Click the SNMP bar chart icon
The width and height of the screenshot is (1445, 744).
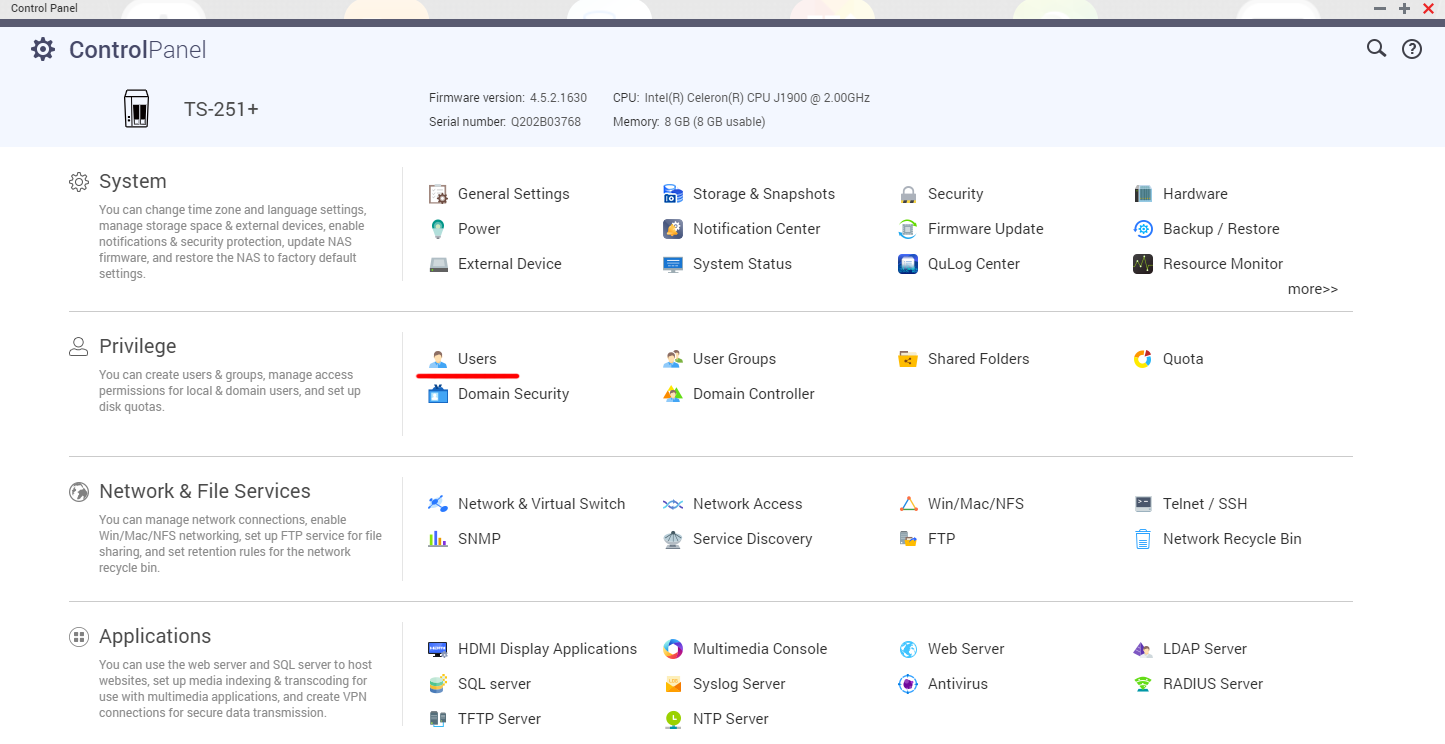438,539
